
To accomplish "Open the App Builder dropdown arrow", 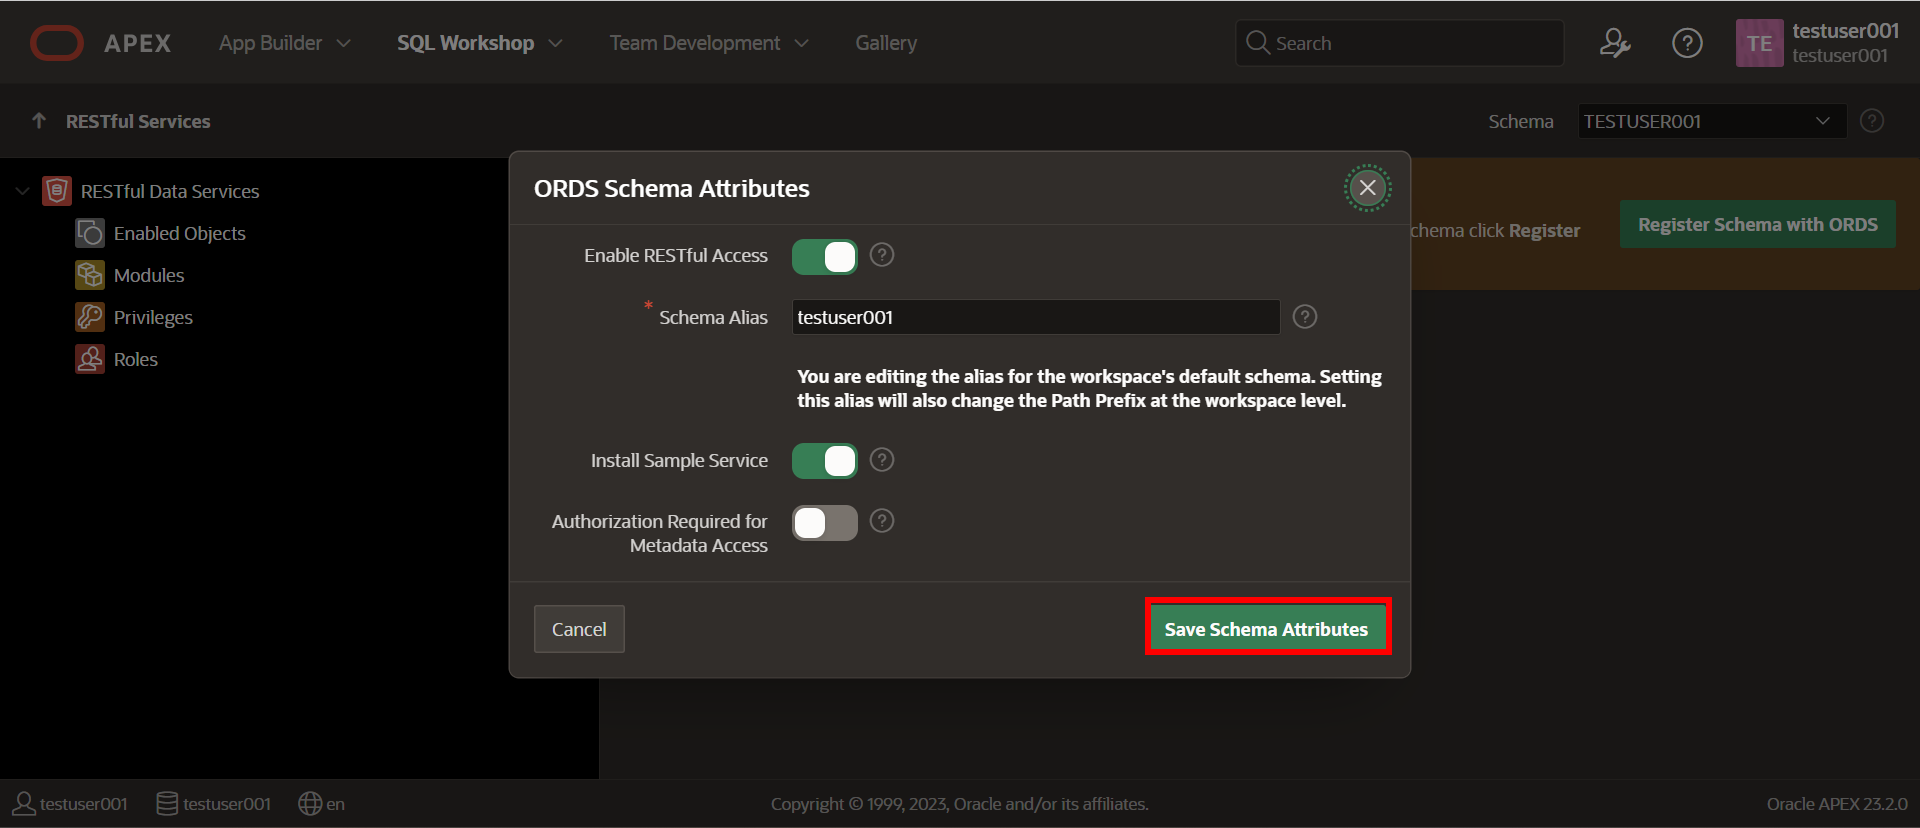I will pyautogui.click(x=343, y=43).
